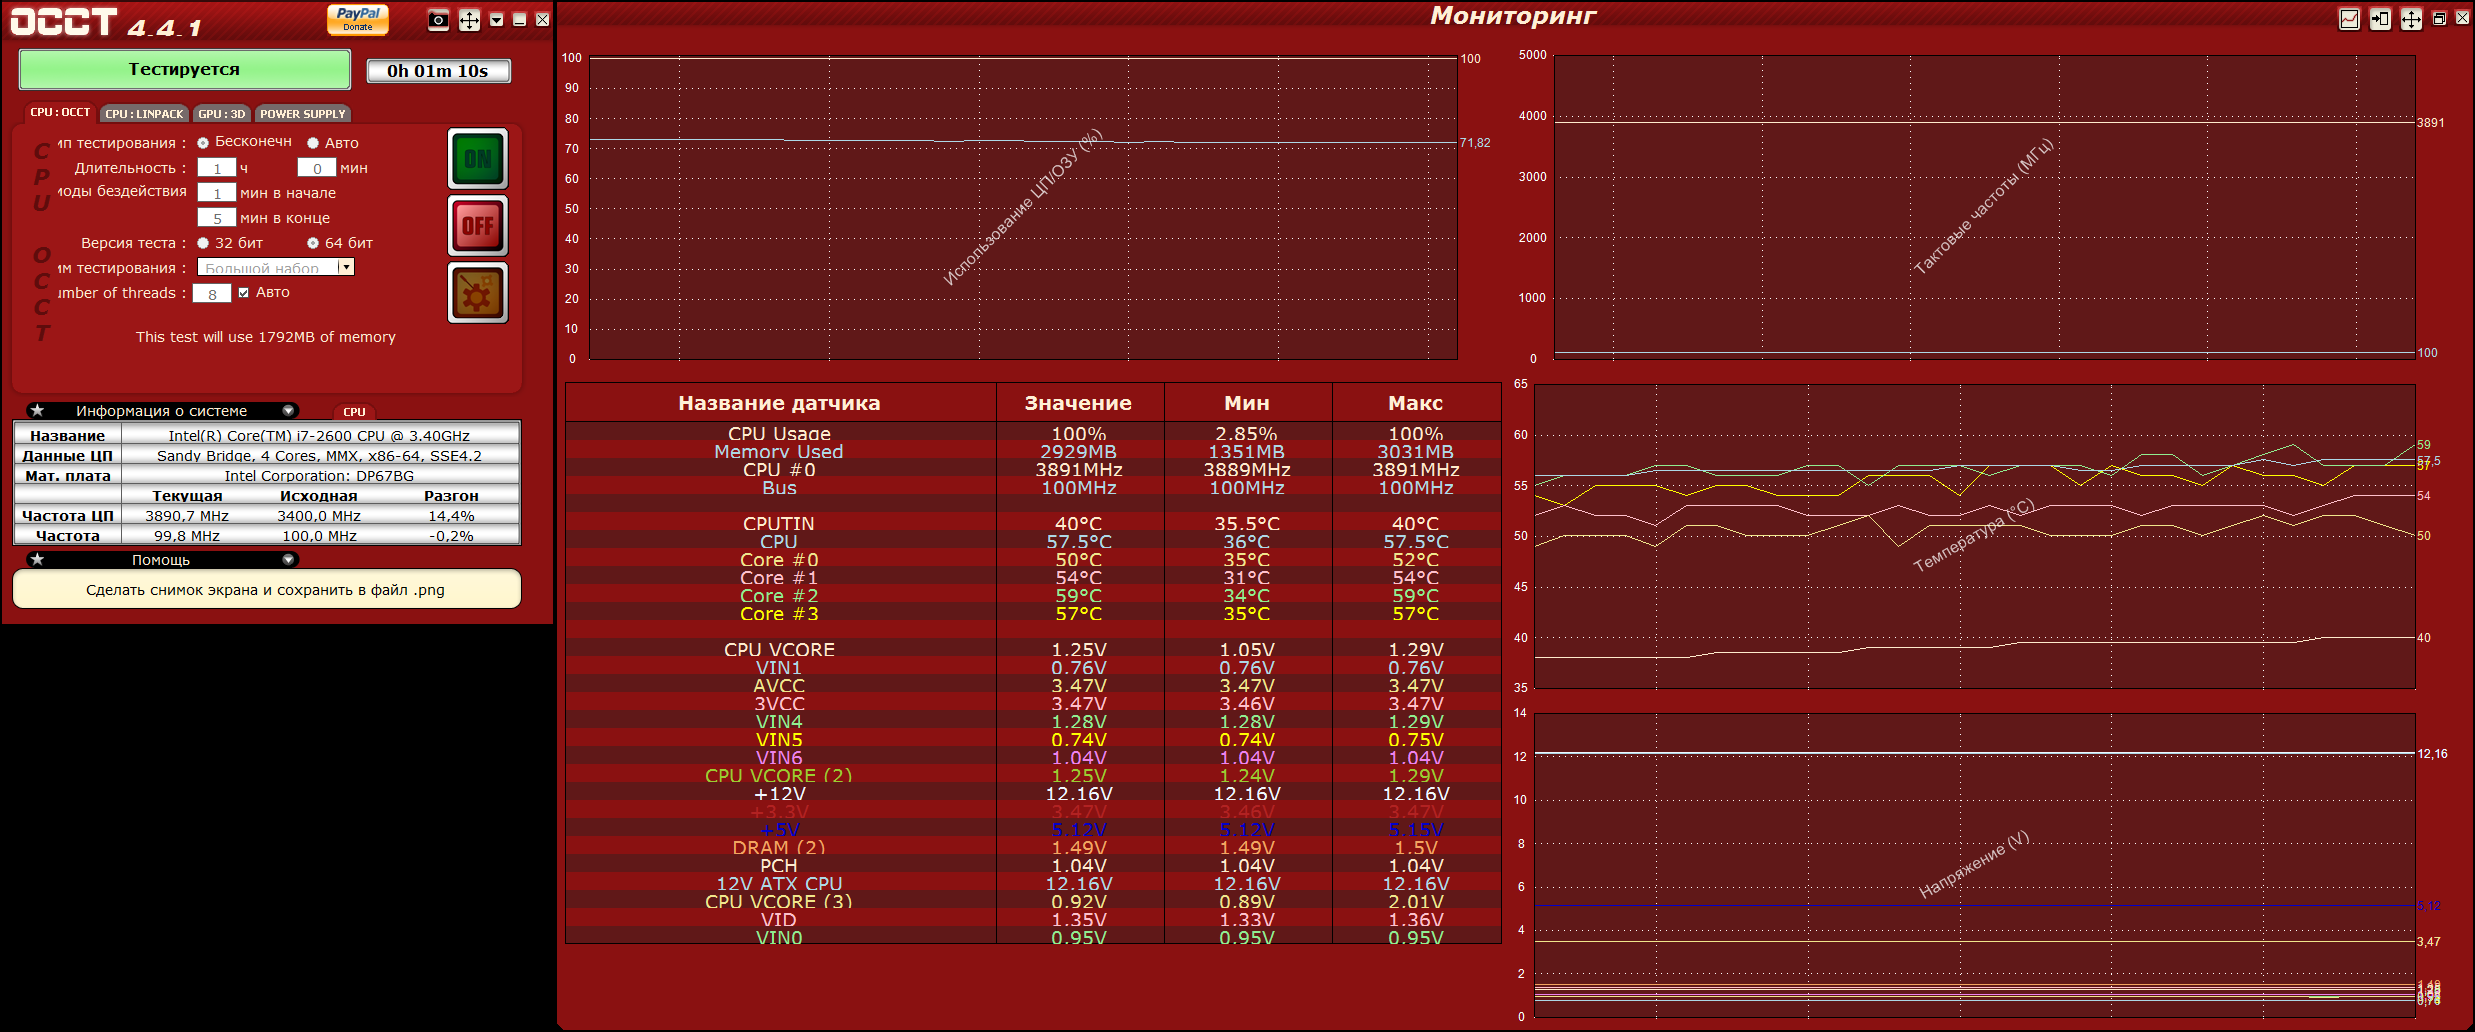Click the PayPal Donate button
The height and width of the screenshot is (1032, 2475).
(358, 19)
